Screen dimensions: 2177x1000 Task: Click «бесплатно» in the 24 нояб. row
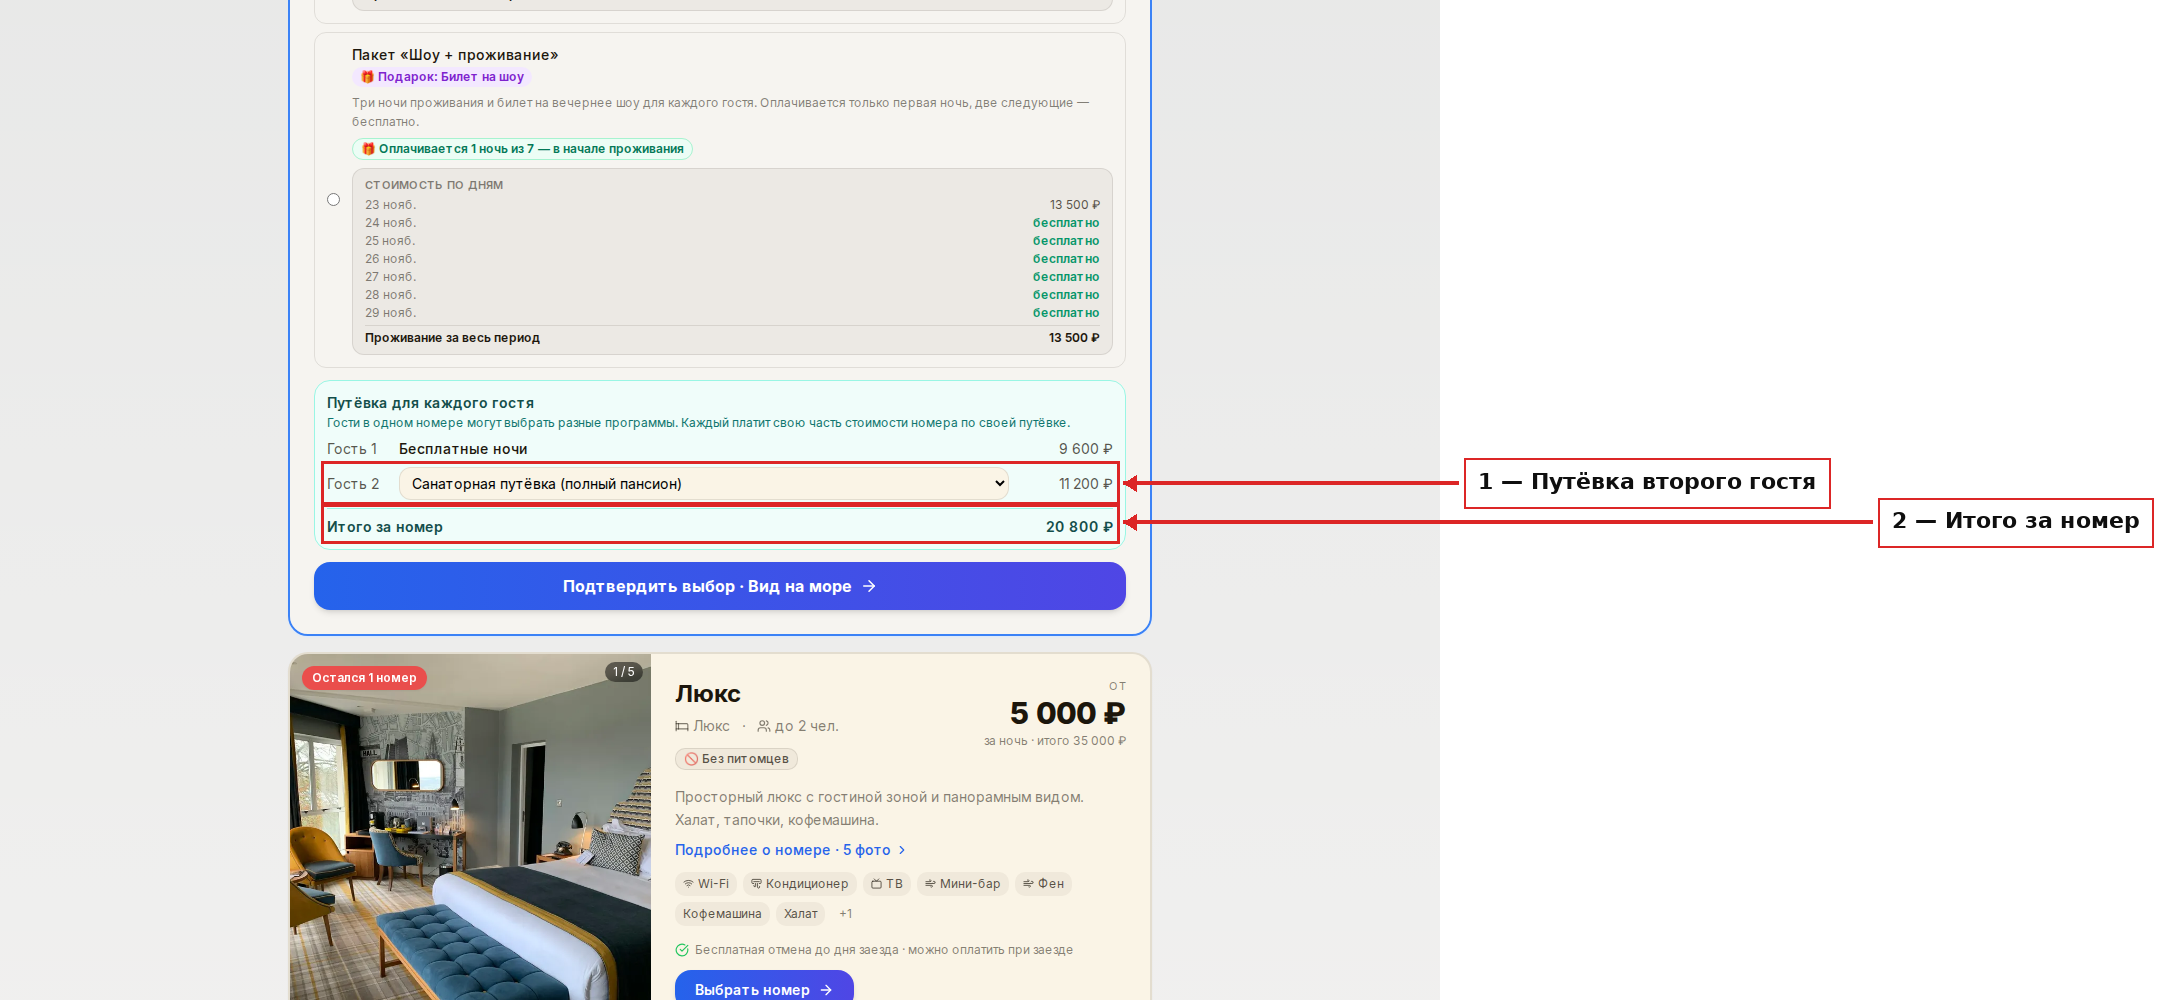(1066, 223)
